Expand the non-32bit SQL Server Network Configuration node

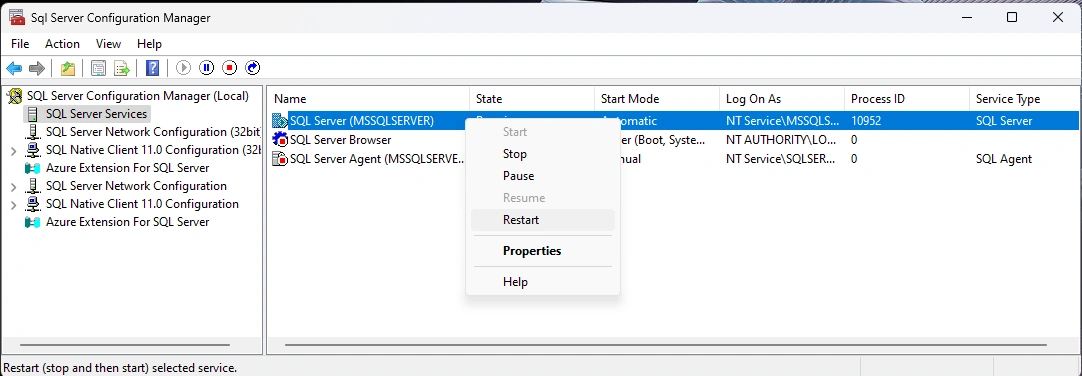[13, 186]
